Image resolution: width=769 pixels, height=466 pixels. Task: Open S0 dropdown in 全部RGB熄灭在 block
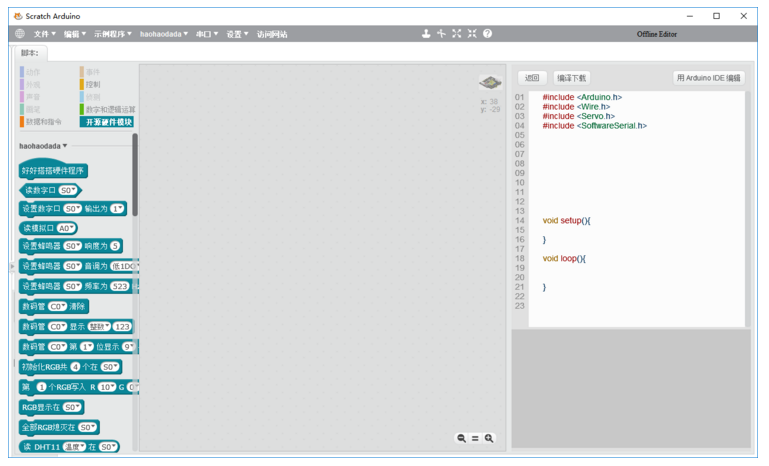pos(88,427)
